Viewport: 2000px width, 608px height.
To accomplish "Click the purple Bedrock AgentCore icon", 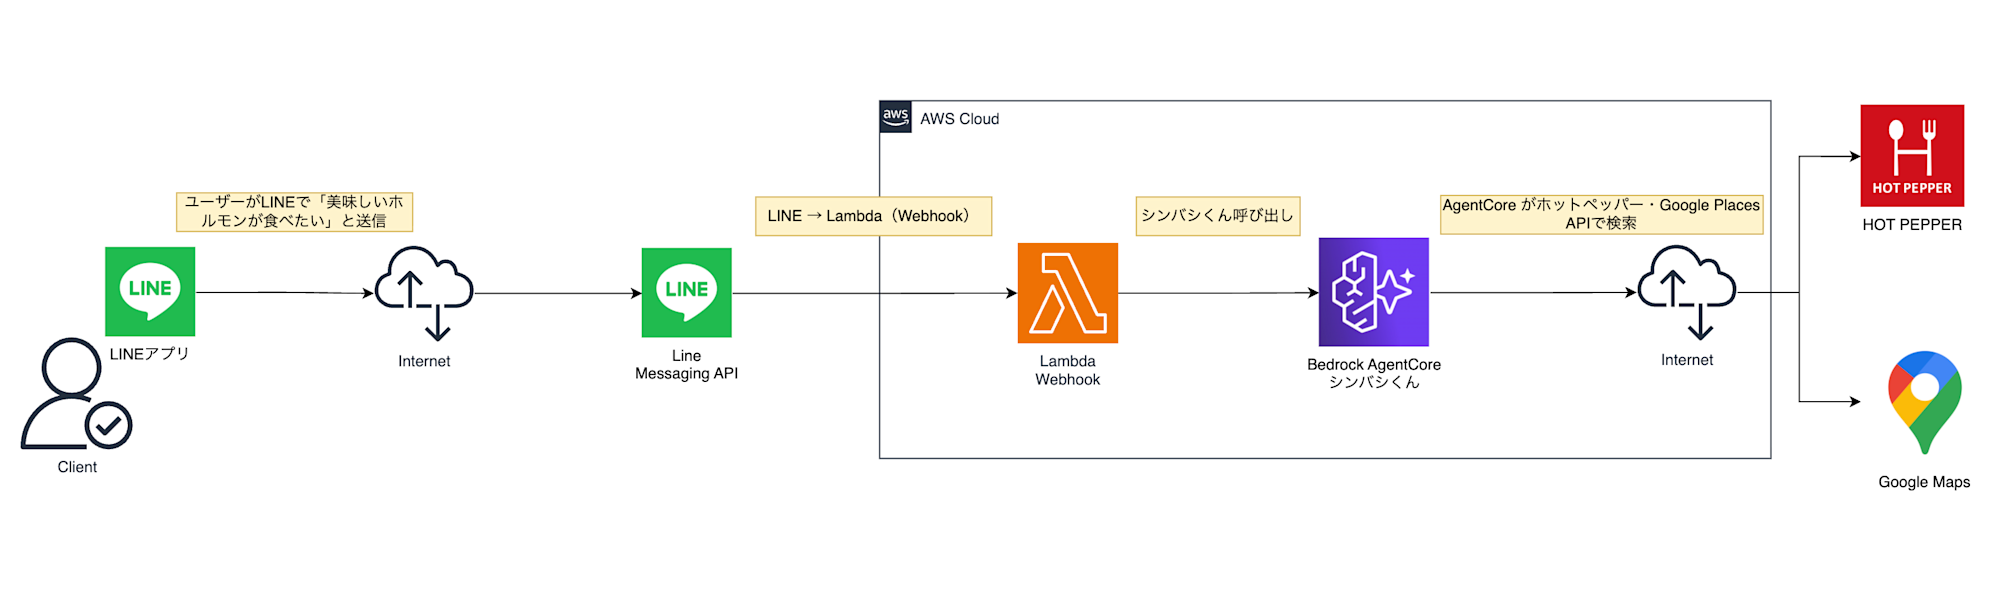I will tap(1373, 292).
